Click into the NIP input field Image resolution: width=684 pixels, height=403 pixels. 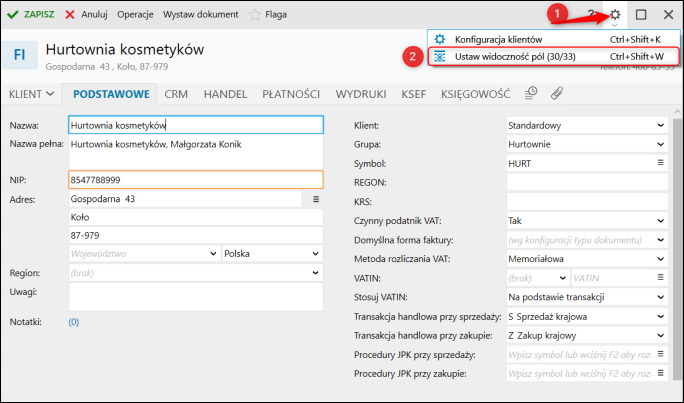(195, 180)
